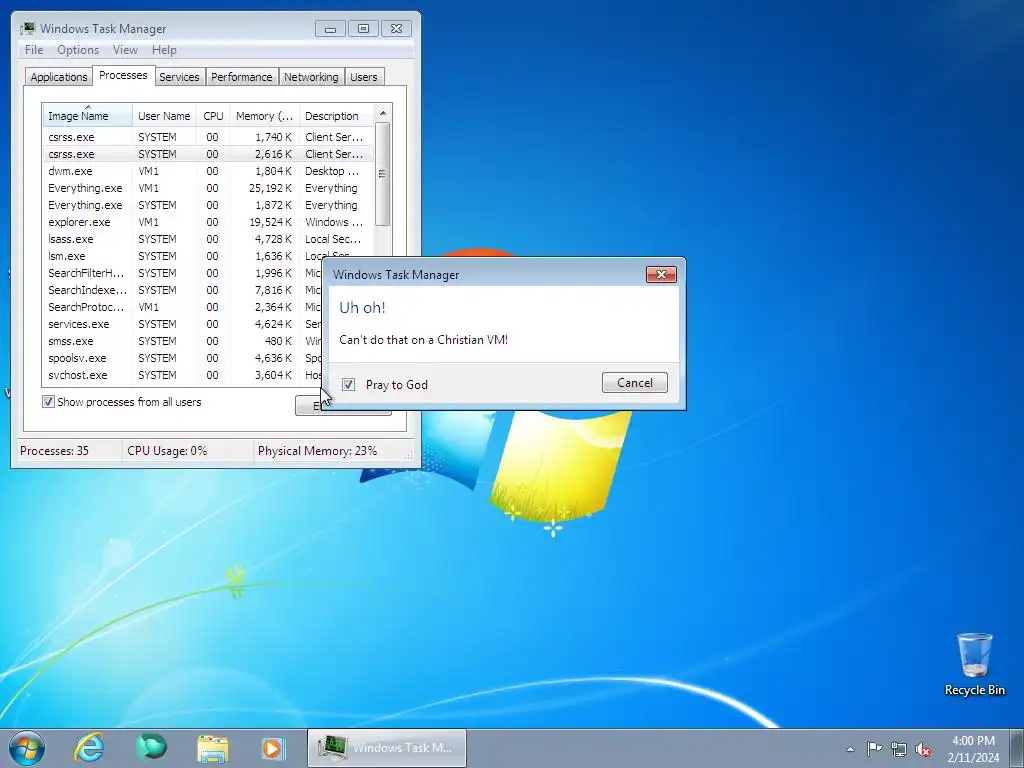This screenshot has height=768, width=1024.
Task: Toggle Show processes from all users
Action: point(48,402)
